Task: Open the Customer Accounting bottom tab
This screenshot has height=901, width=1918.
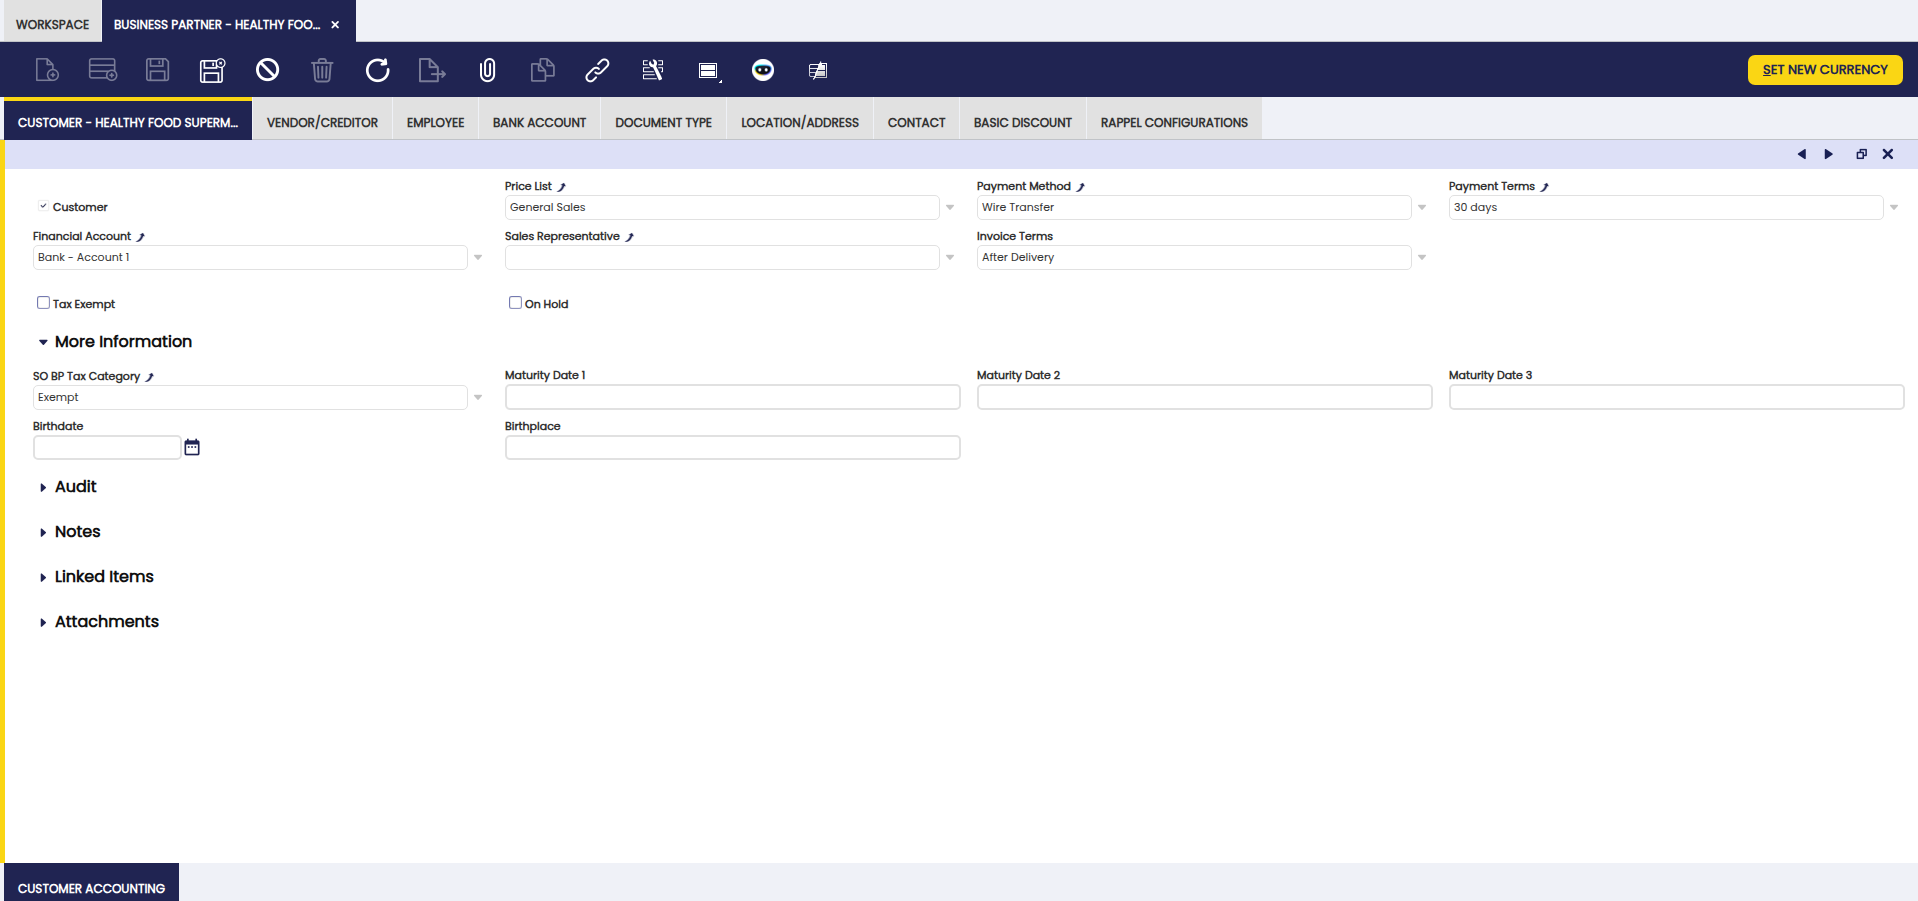Action: click(91, 887)
